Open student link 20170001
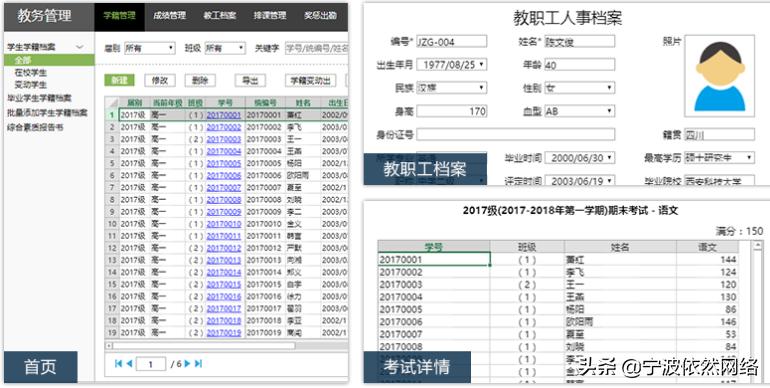 pyautogui.click(x=224, y=115)
